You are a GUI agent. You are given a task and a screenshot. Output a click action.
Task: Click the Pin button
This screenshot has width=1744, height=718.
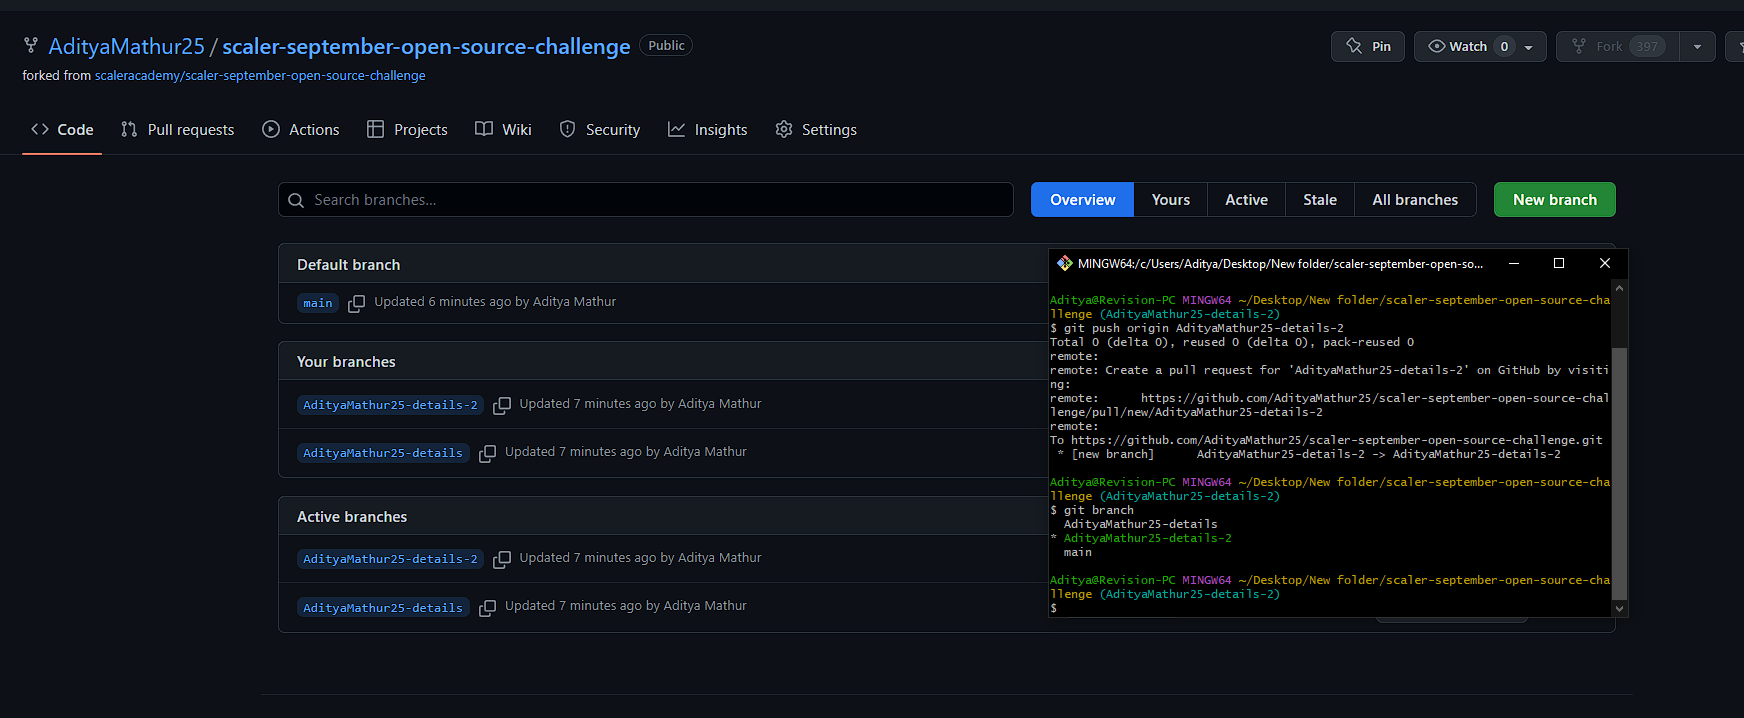1368,46
